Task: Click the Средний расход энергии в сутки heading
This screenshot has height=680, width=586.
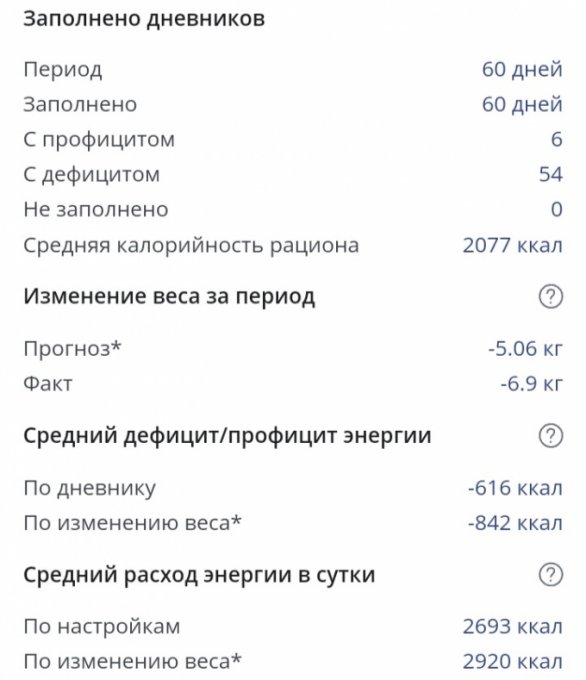Action: pyautogui.click(x=199, y=575)
